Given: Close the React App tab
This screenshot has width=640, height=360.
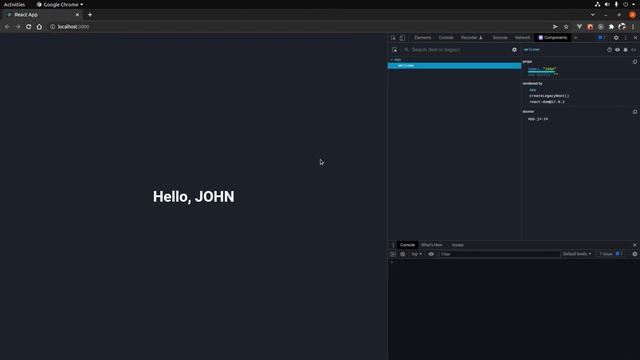Looking at the screenshot, I should click(x=77, y=15).
